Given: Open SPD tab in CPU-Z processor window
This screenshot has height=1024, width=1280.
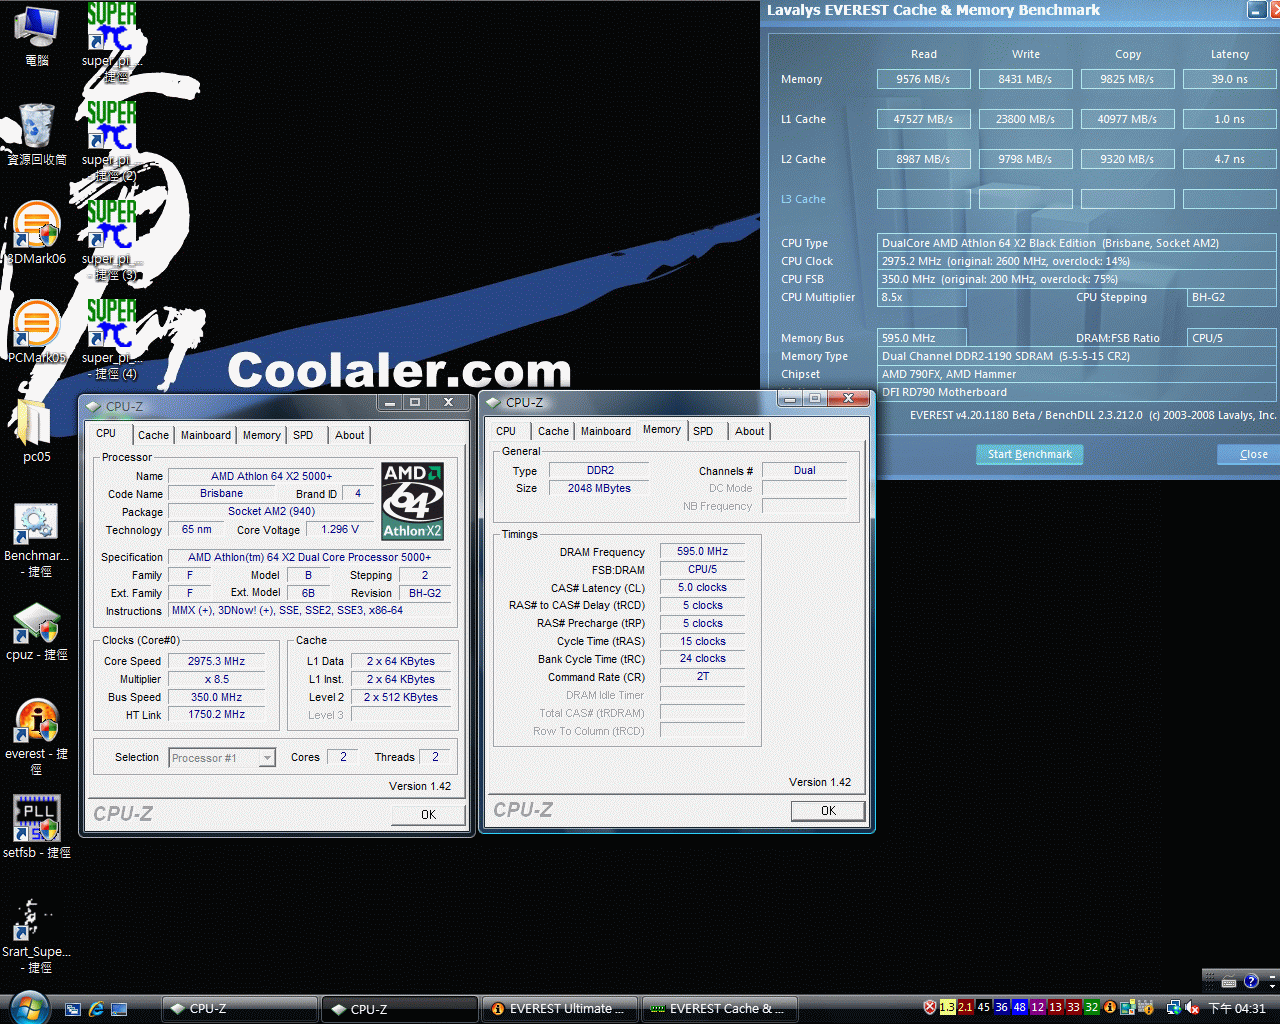Looking at the screenshot, I should coord(303,435).
